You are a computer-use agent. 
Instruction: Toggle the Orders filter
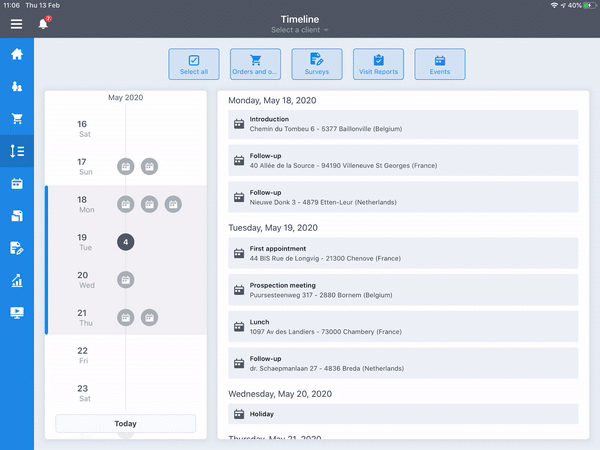255,64
